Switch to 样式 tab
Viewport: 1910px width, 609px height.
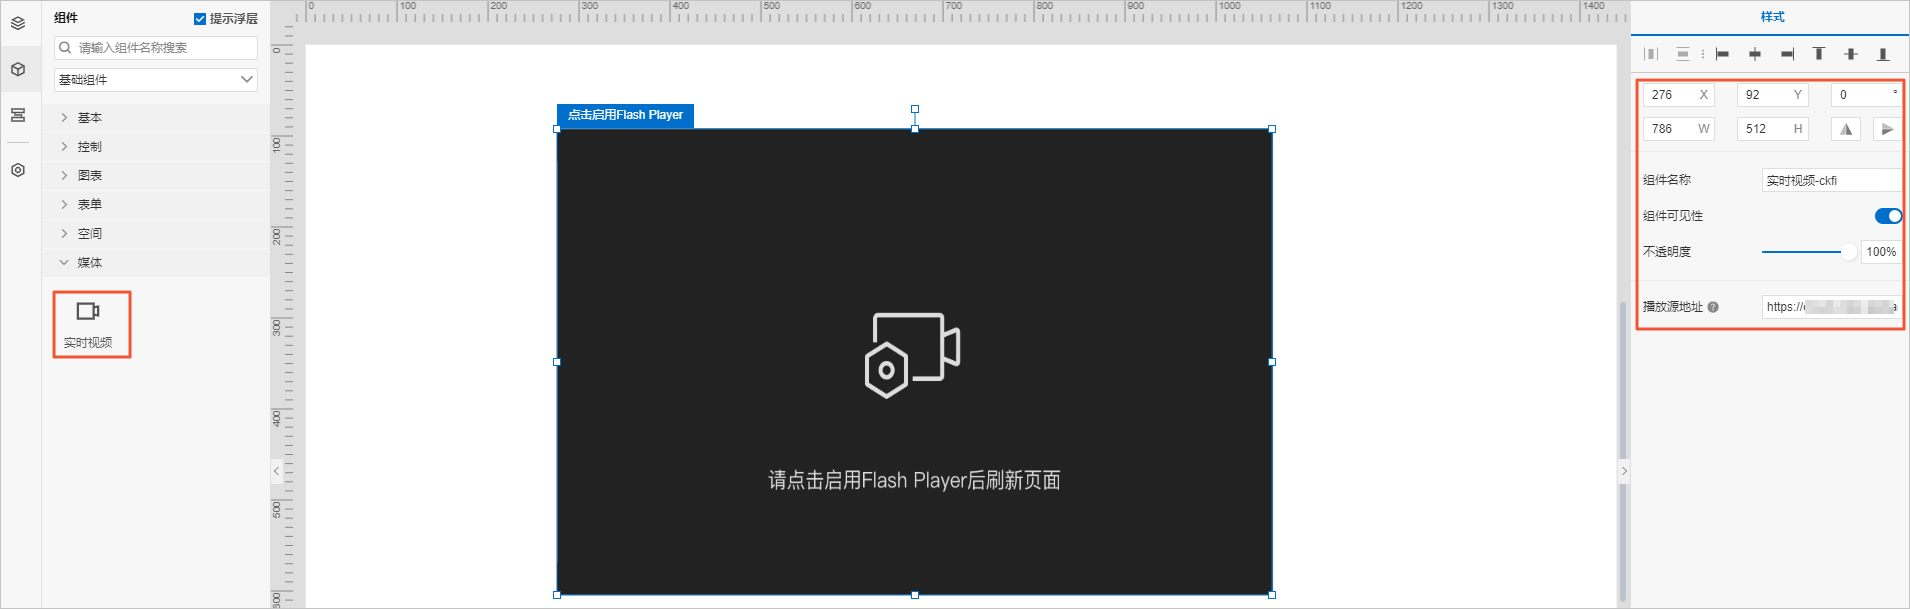[1772, 17]
